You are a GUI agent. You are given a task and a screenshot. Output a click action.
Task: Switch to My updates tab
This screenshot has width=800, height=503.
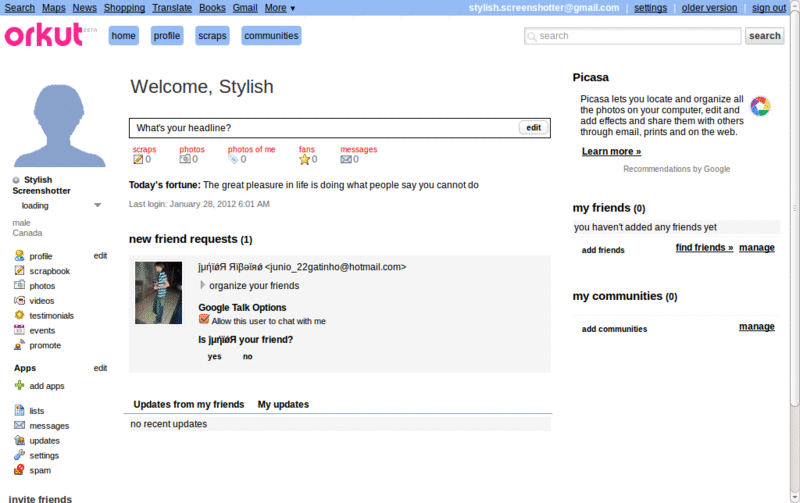pyautogui.click(x=283, y=404)
